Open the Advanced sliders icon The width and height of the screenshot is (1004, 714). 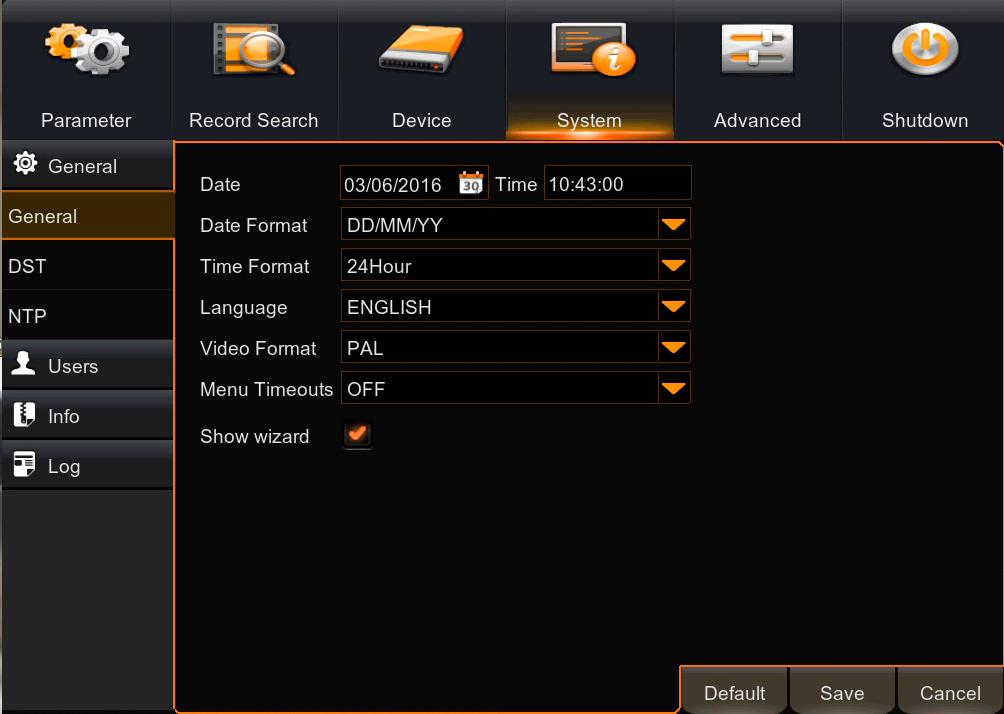pos(757,49)
